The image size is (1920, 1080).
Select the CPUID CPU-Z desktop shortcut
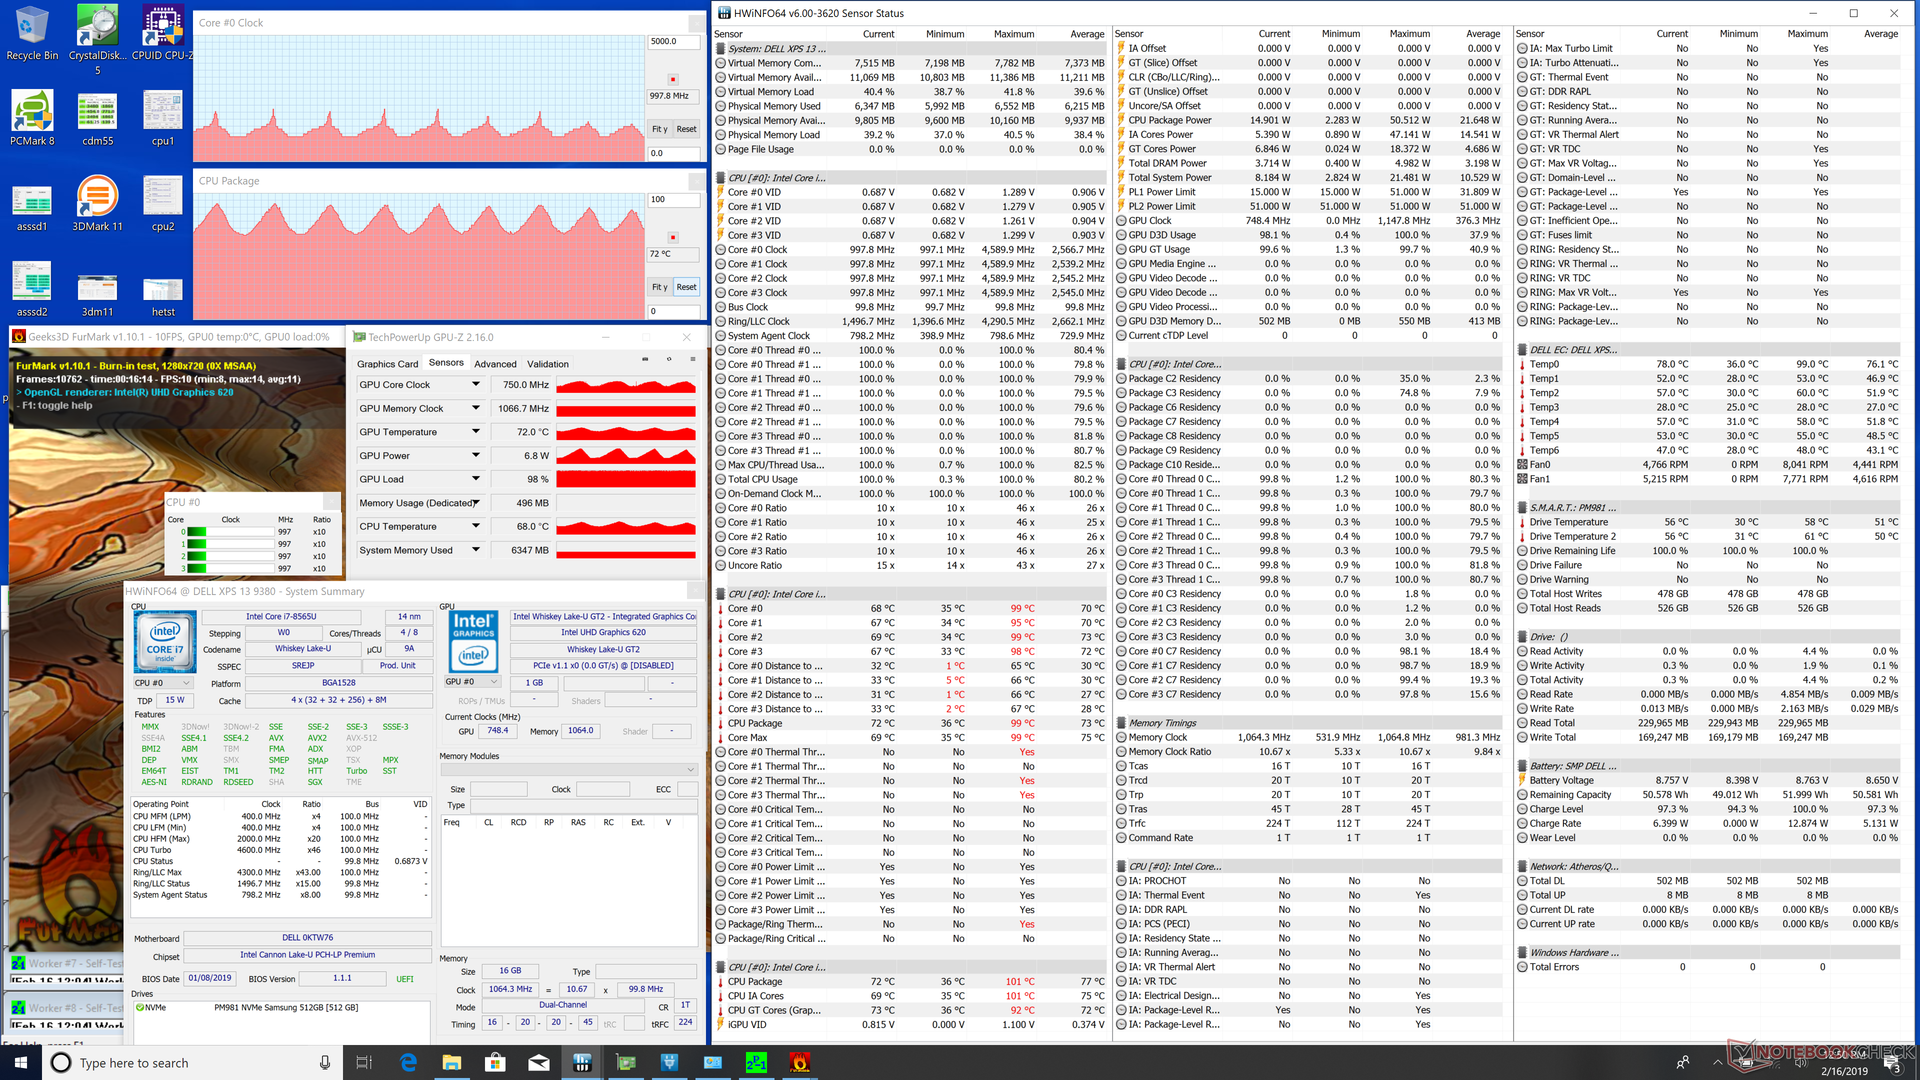[162, 34]
